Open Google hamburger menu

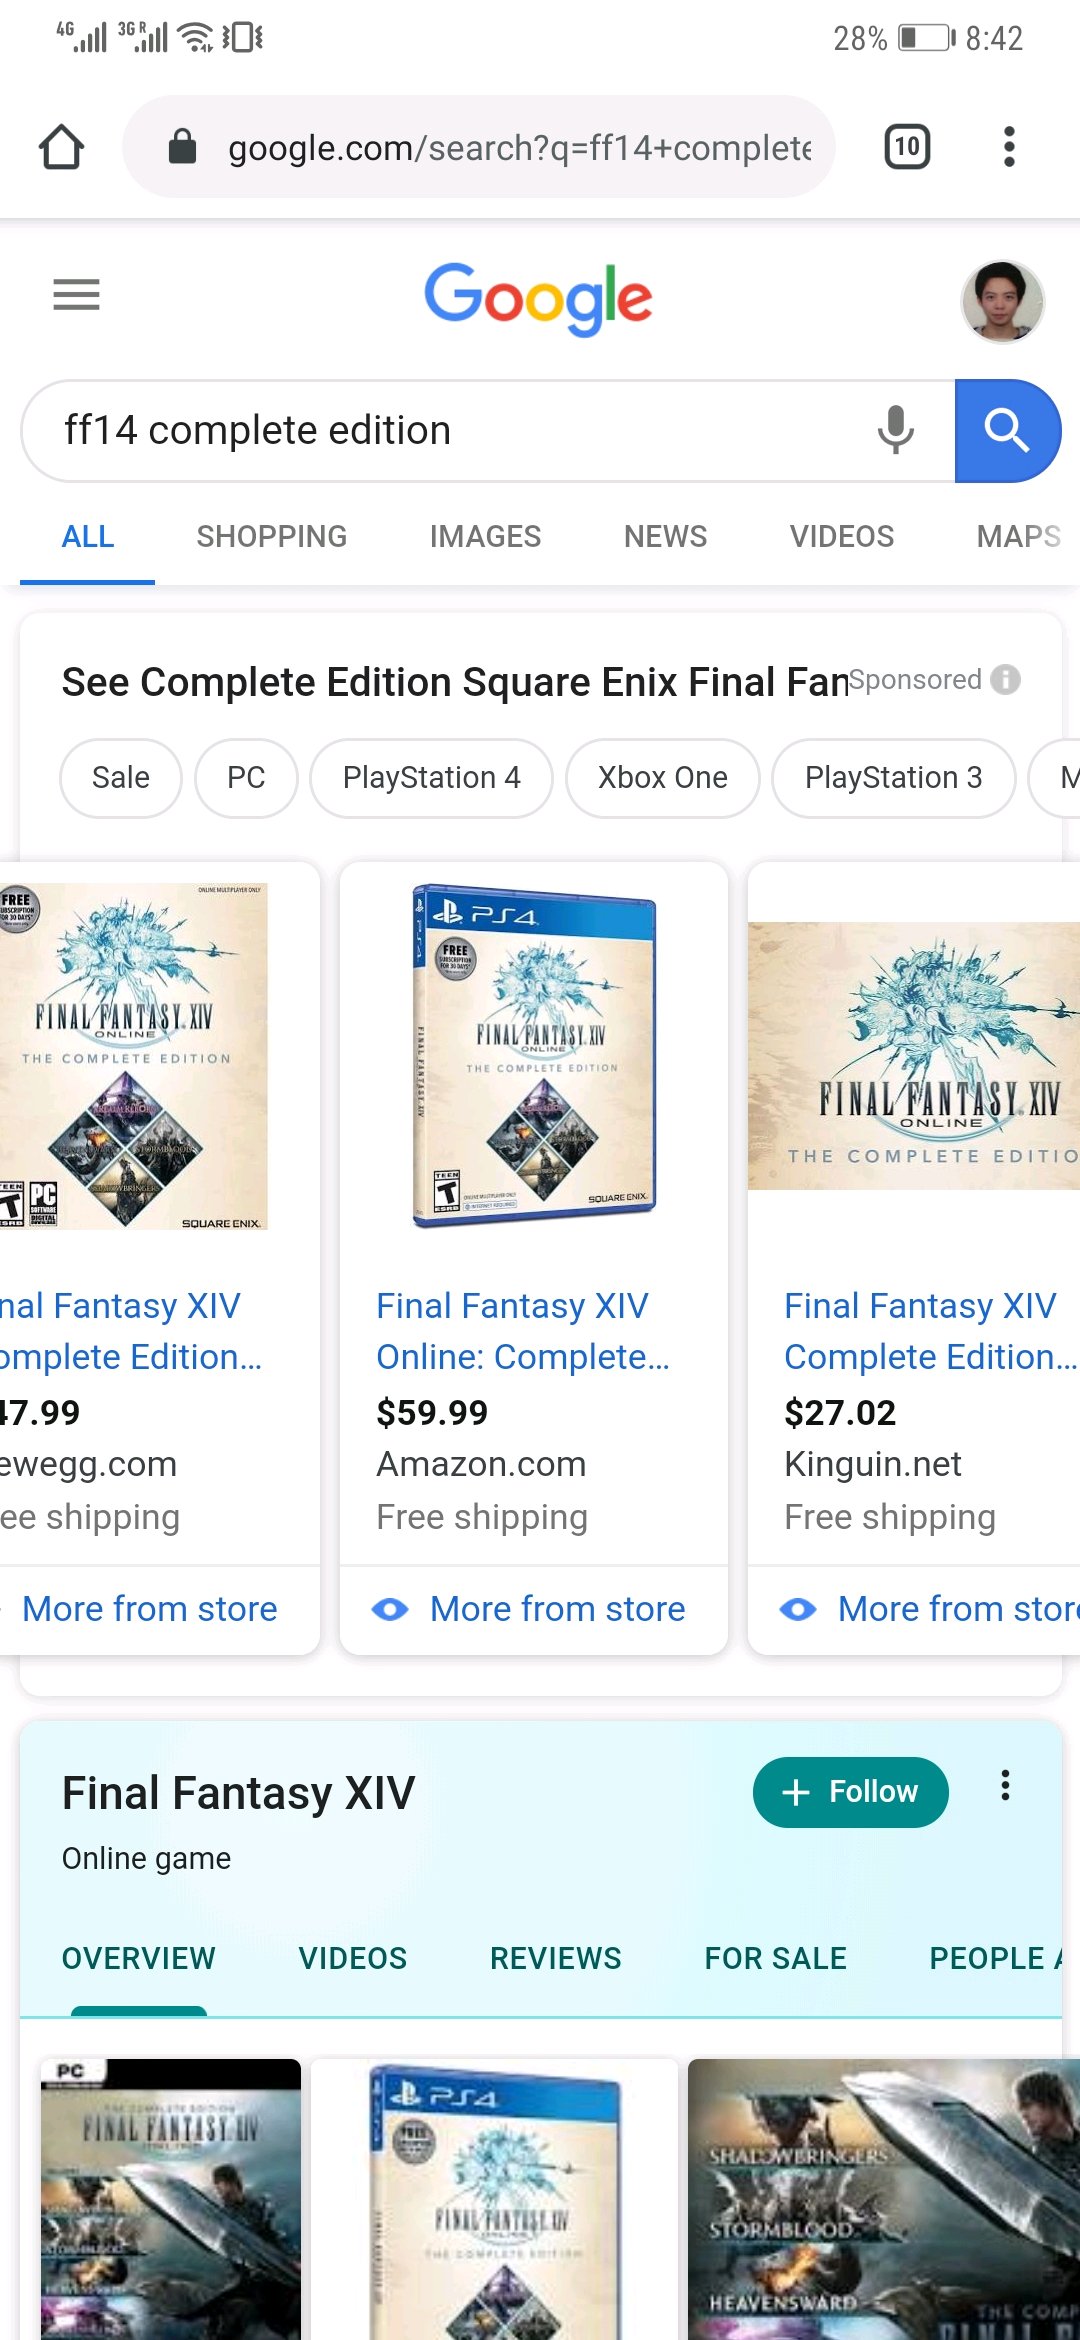[76, 295]
